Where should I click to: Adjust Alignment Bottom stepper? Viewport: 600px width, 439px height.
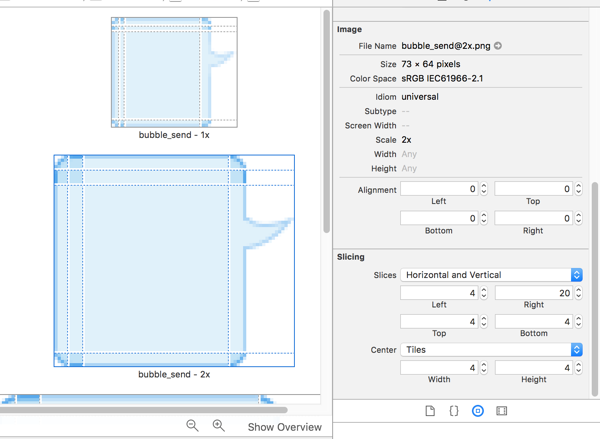484,218
